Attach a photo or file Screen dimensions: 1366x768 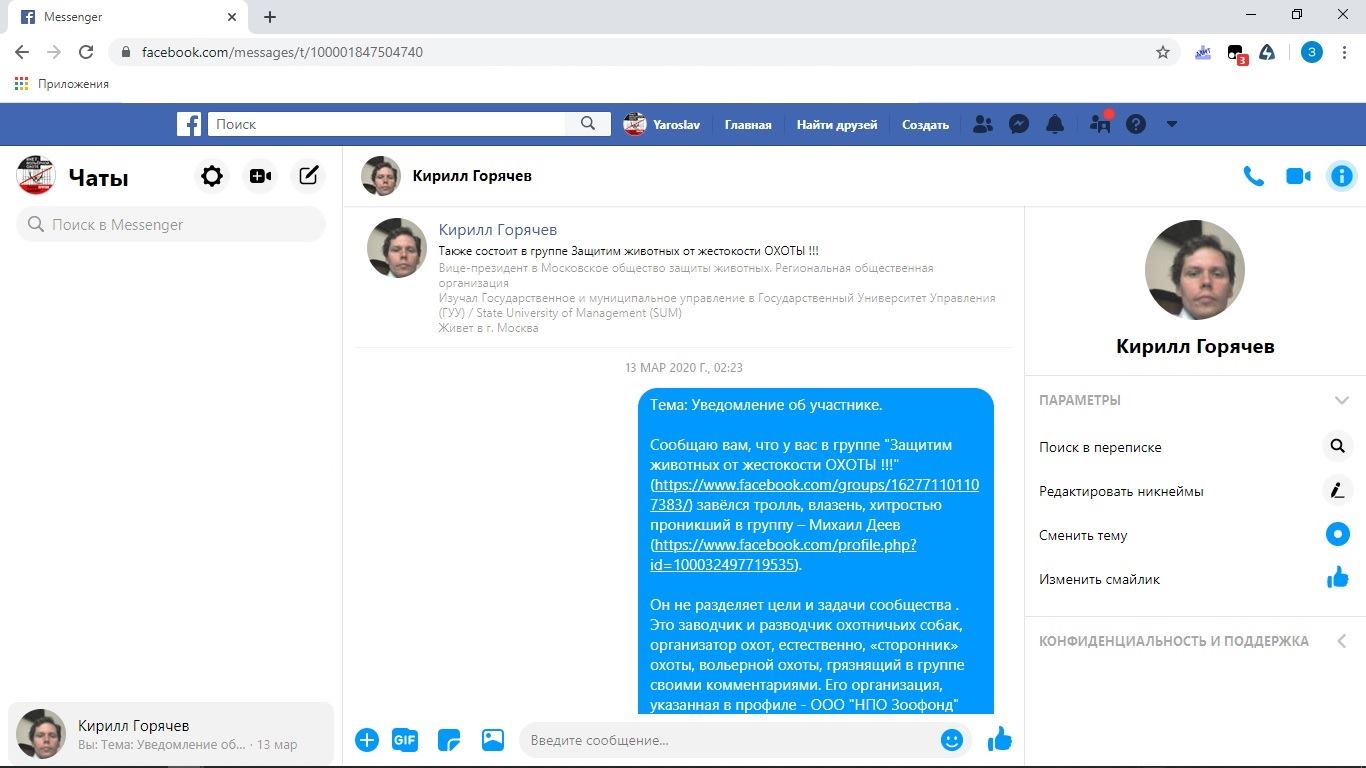[x=493, y=740]
